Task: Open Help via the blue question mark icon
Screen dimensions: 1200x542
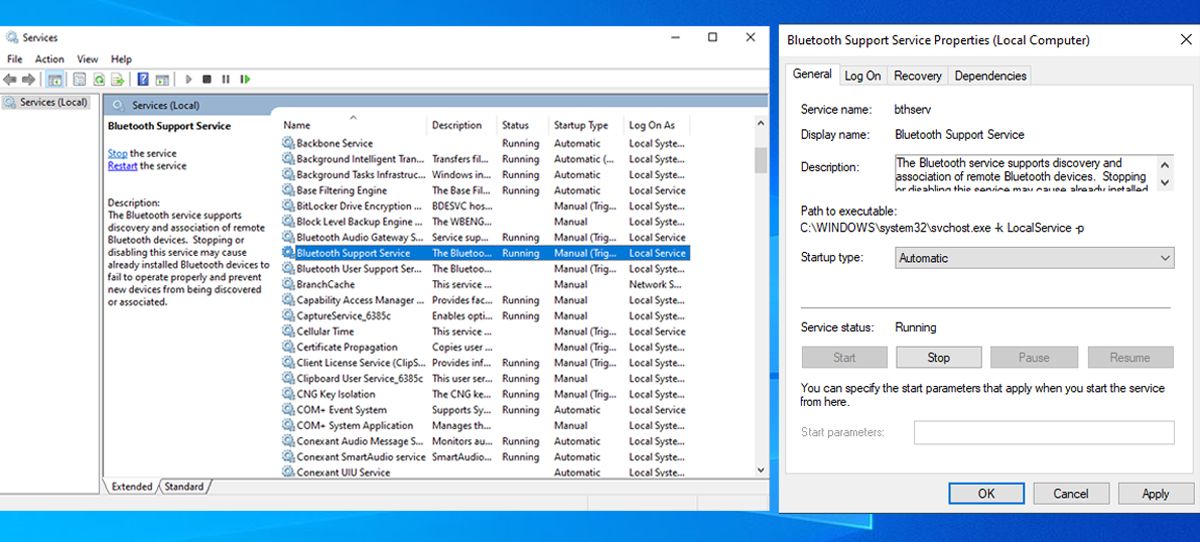Action: [x=143, y=79]
